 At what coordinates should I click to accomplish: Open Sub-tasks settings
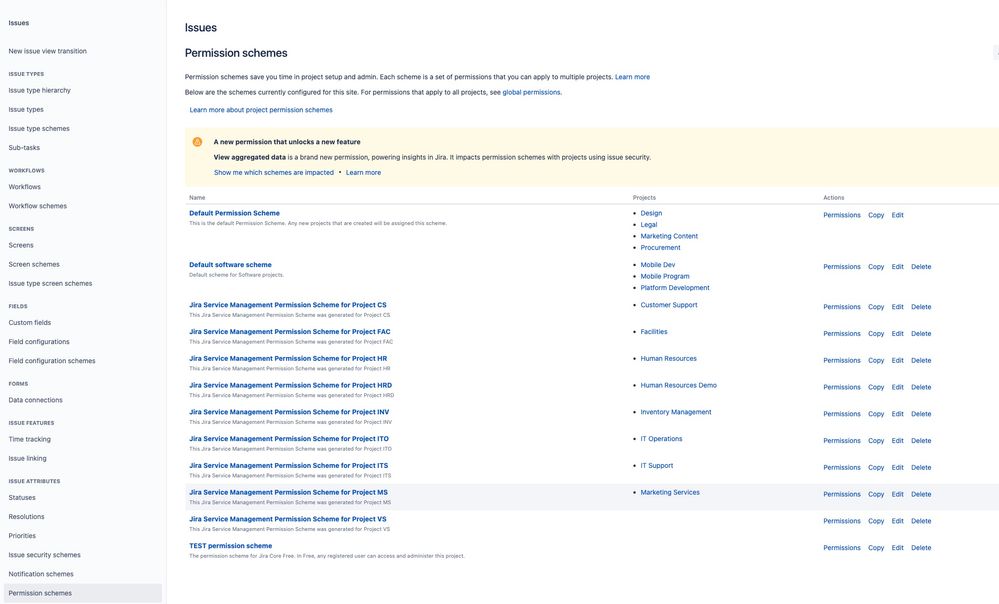coord(24,148)
